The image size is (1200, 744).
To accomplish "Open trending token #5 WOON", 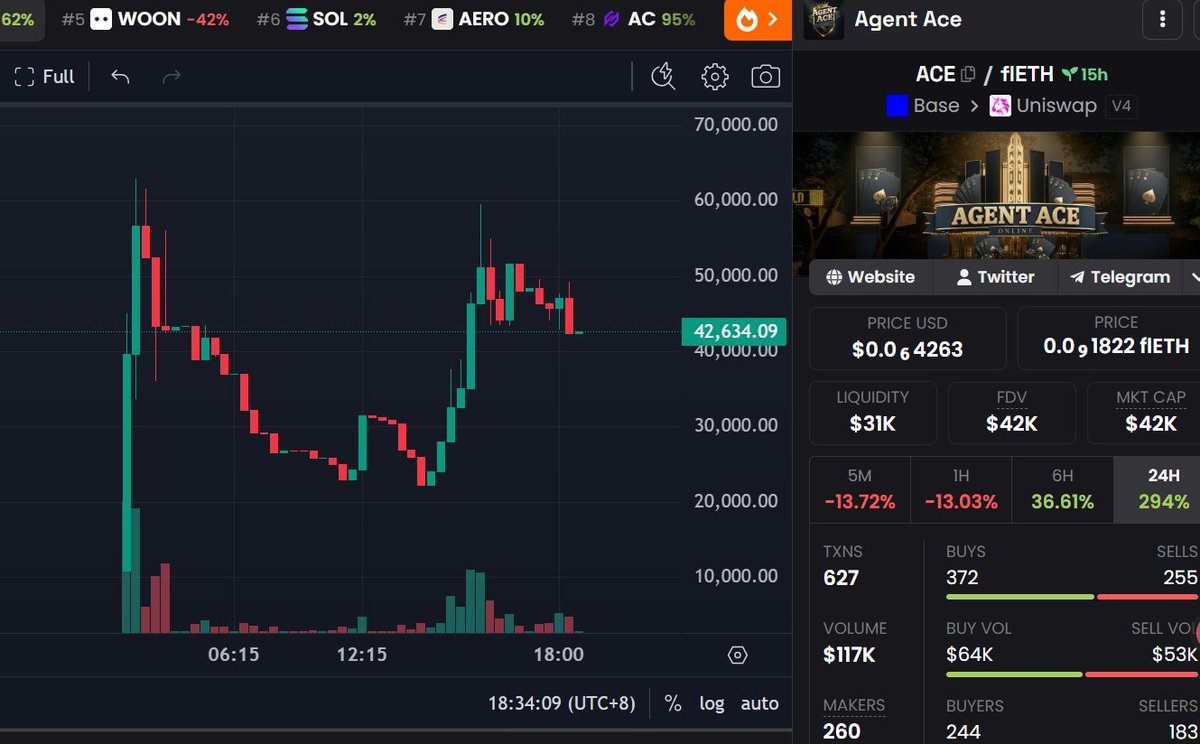I will pyautogui.click(x=145, y=19).
